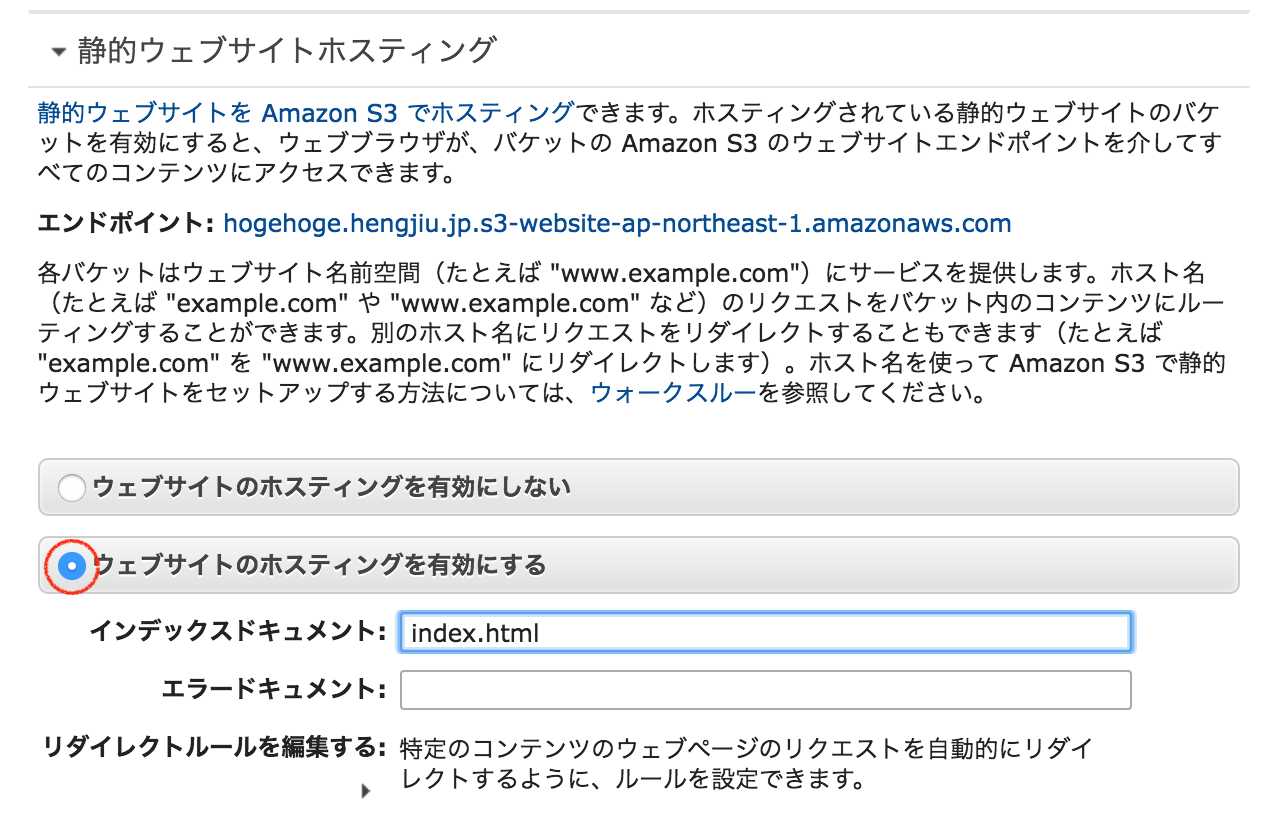Select the ホスティングを有効にしない radio button

(x=72, y=488)
